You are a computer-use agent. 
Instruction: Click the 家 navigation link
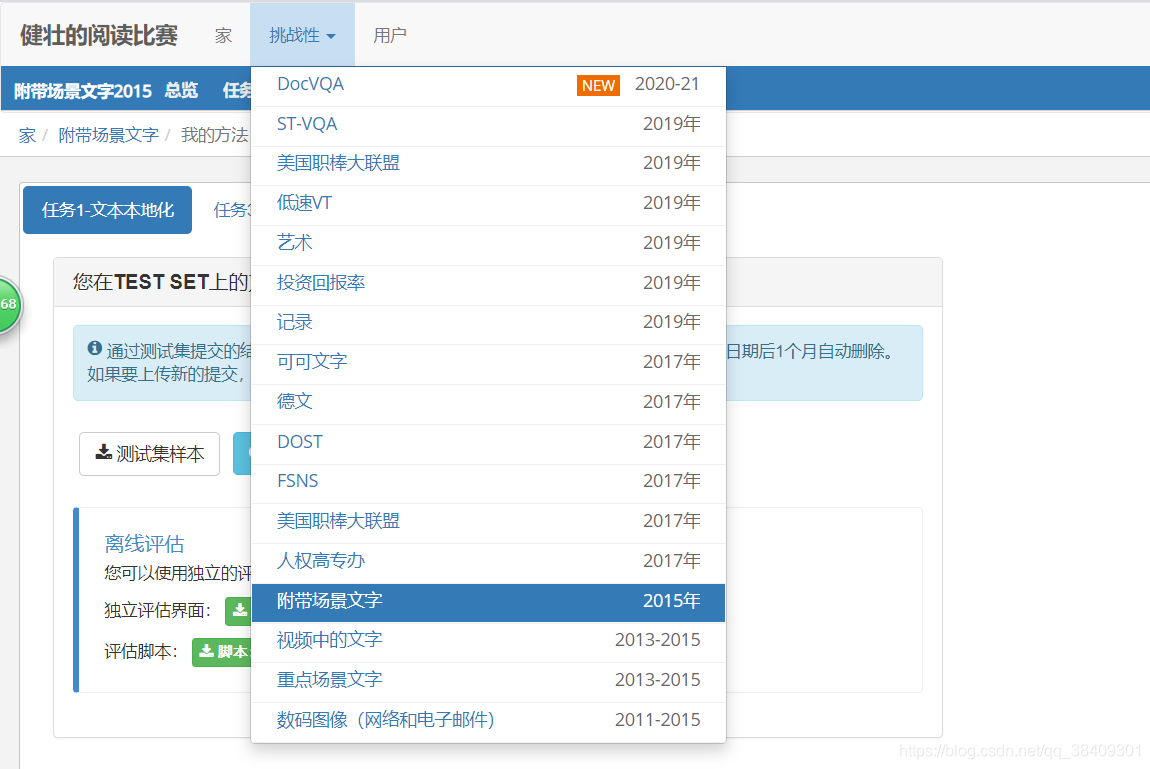[x=223, y=35]
